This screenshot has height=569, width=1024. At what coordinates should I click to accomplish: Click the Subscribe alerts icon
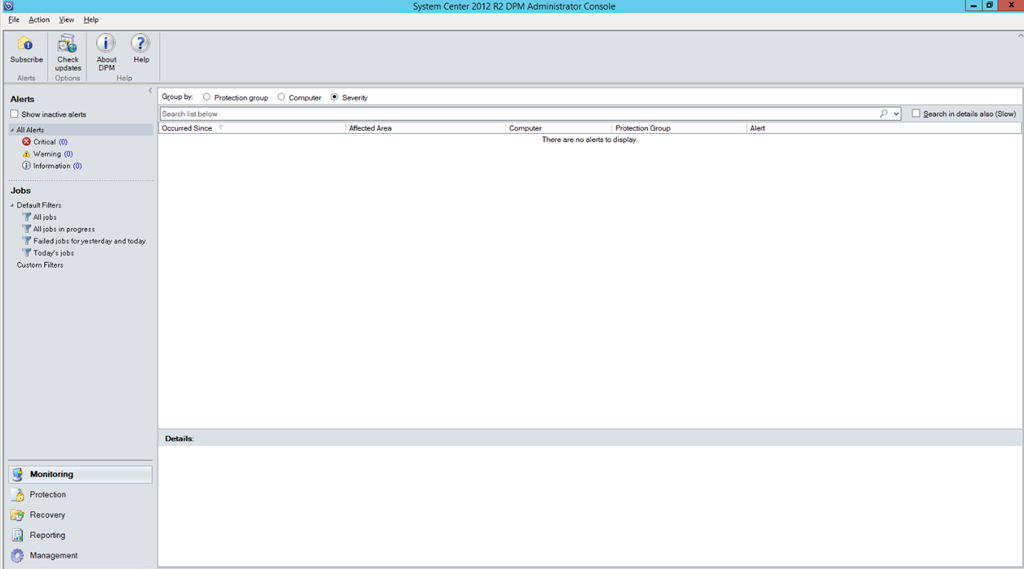point(26,45)
